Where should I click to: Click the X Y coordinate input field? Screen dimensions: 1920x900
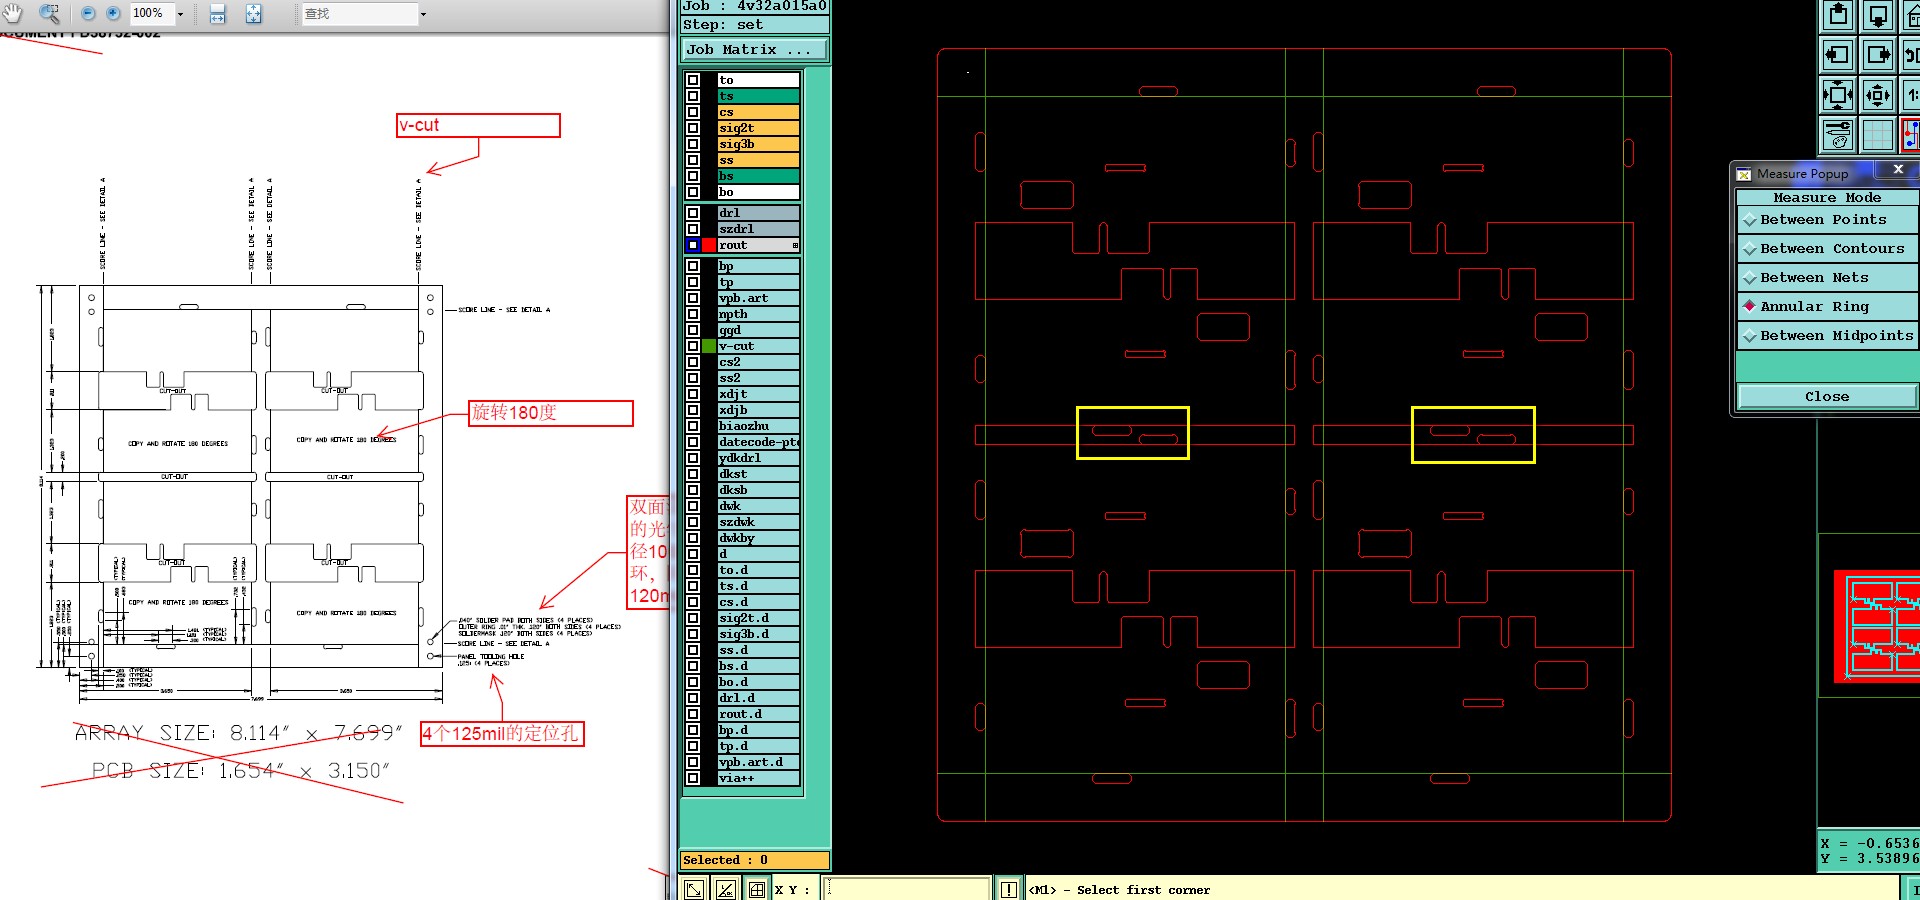(907, 889)
